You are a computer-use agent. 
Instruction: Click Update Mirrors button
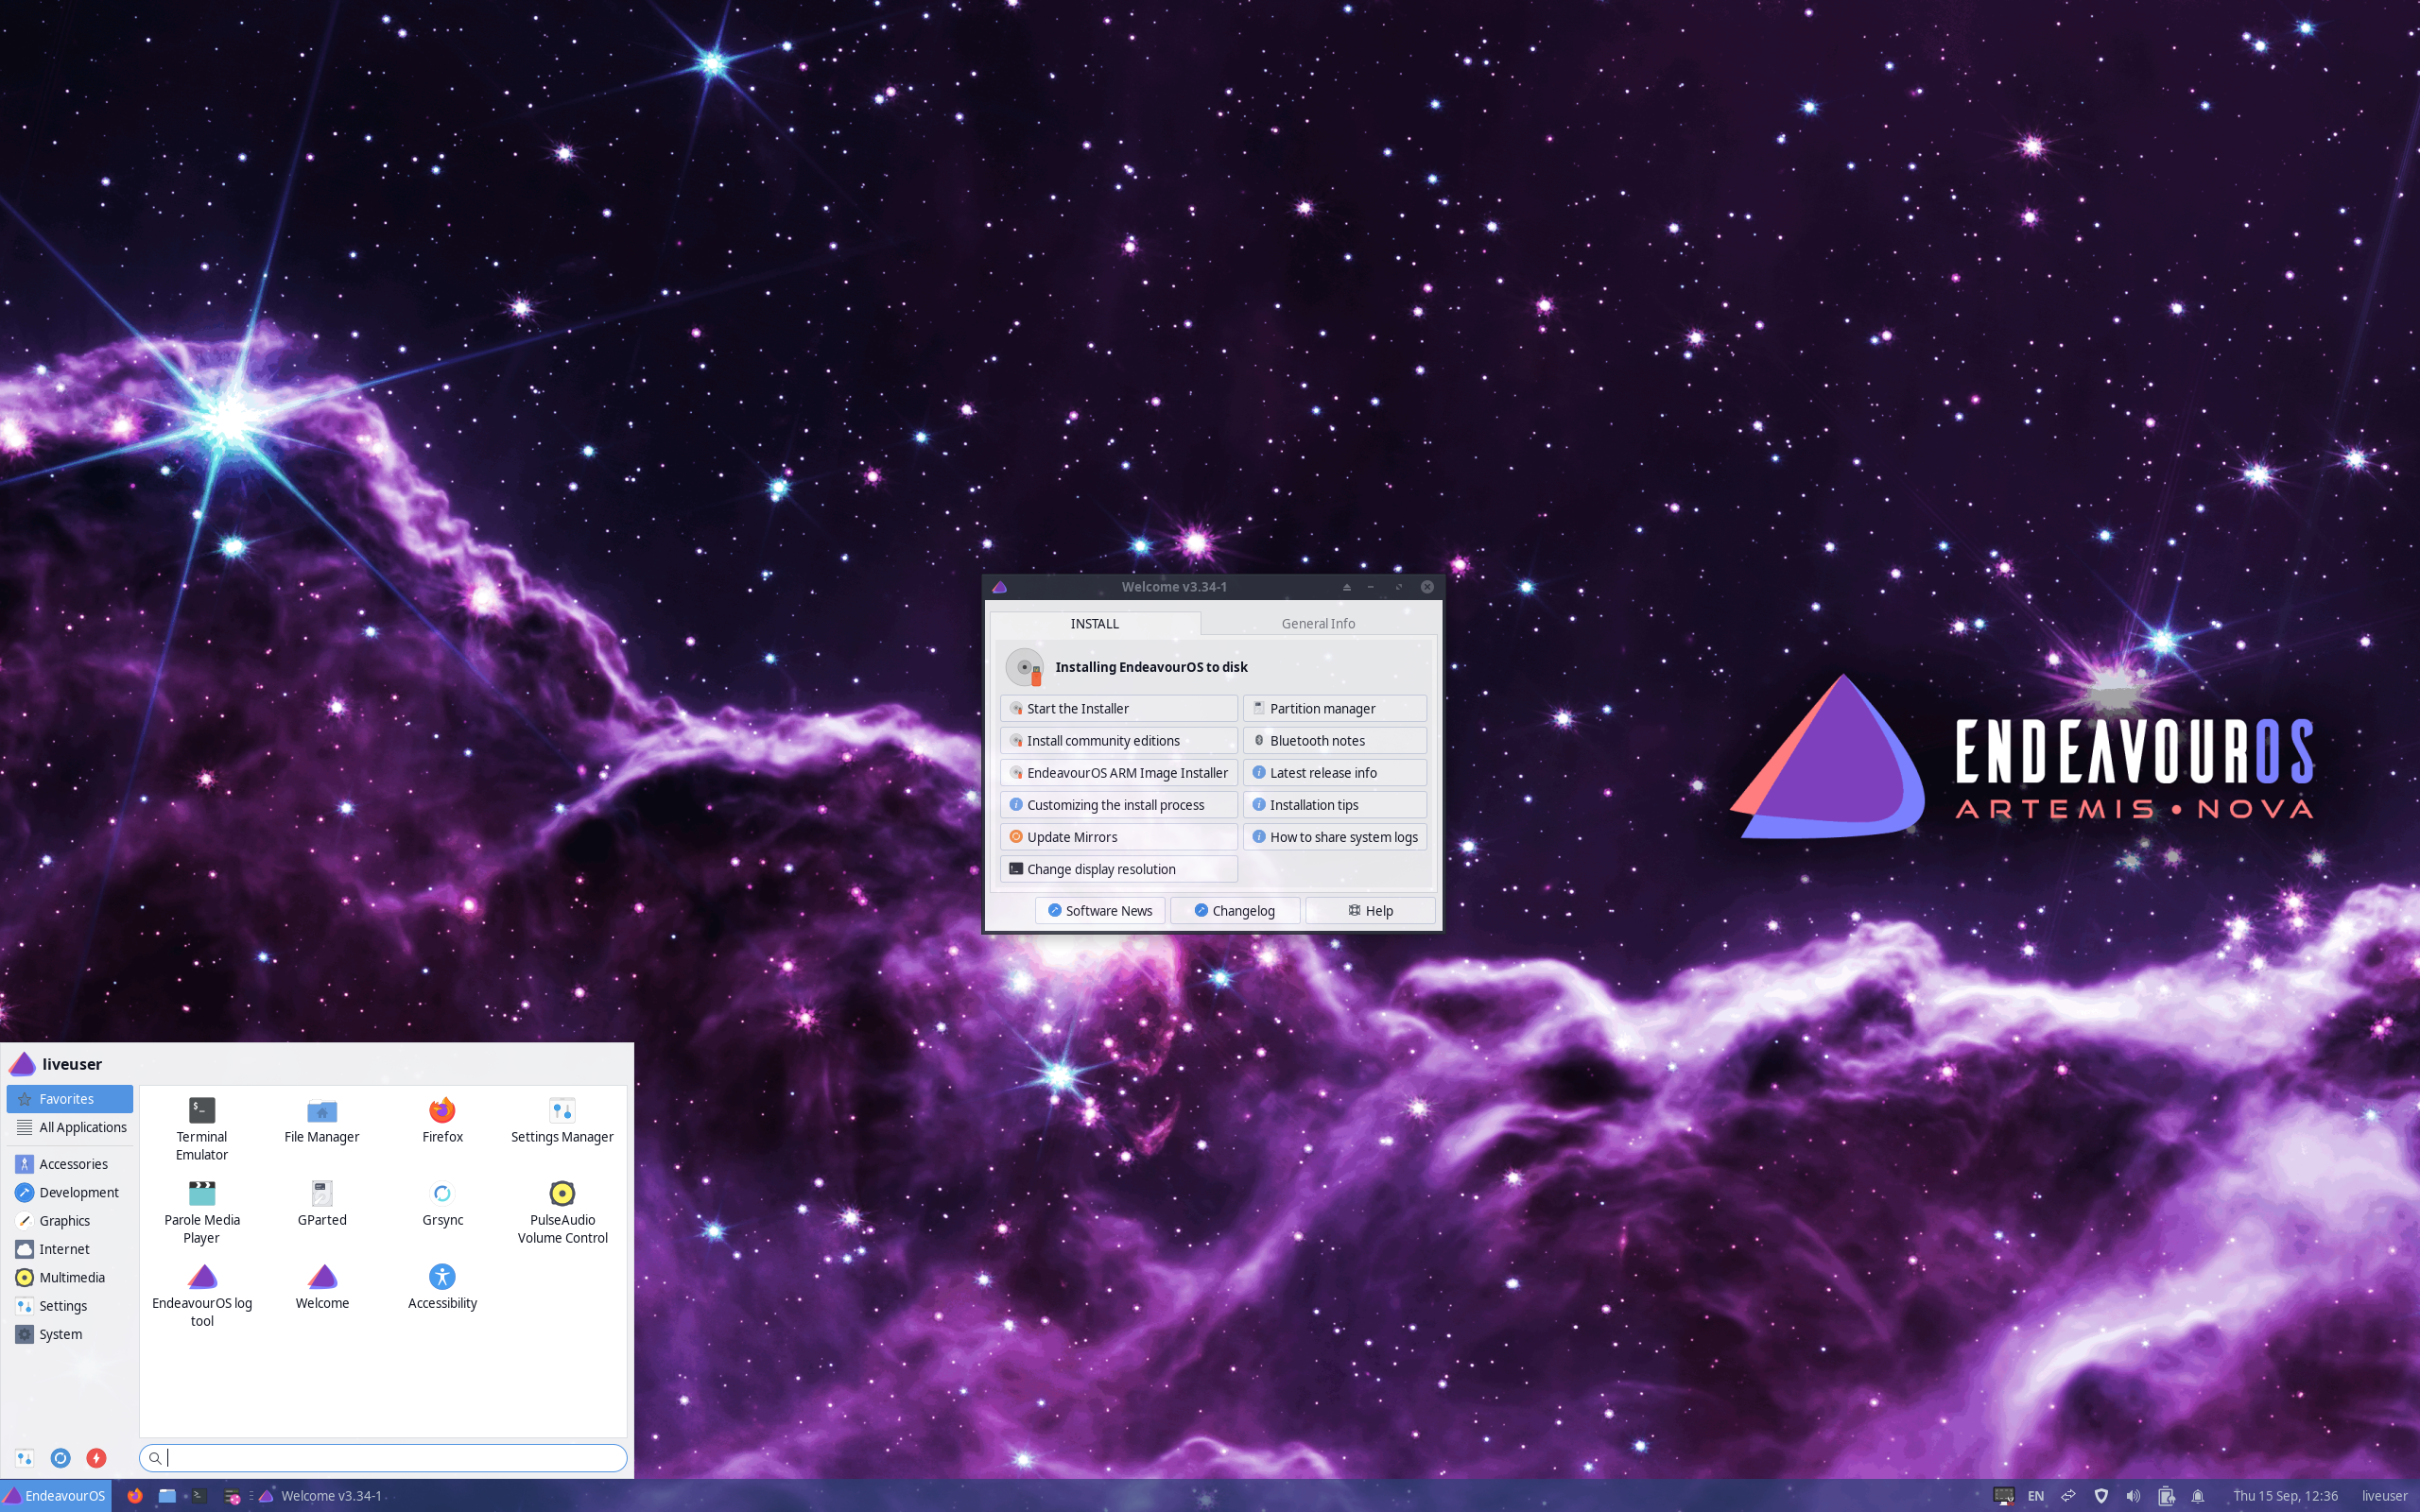pyautogui.click(x=1119, y=837)
